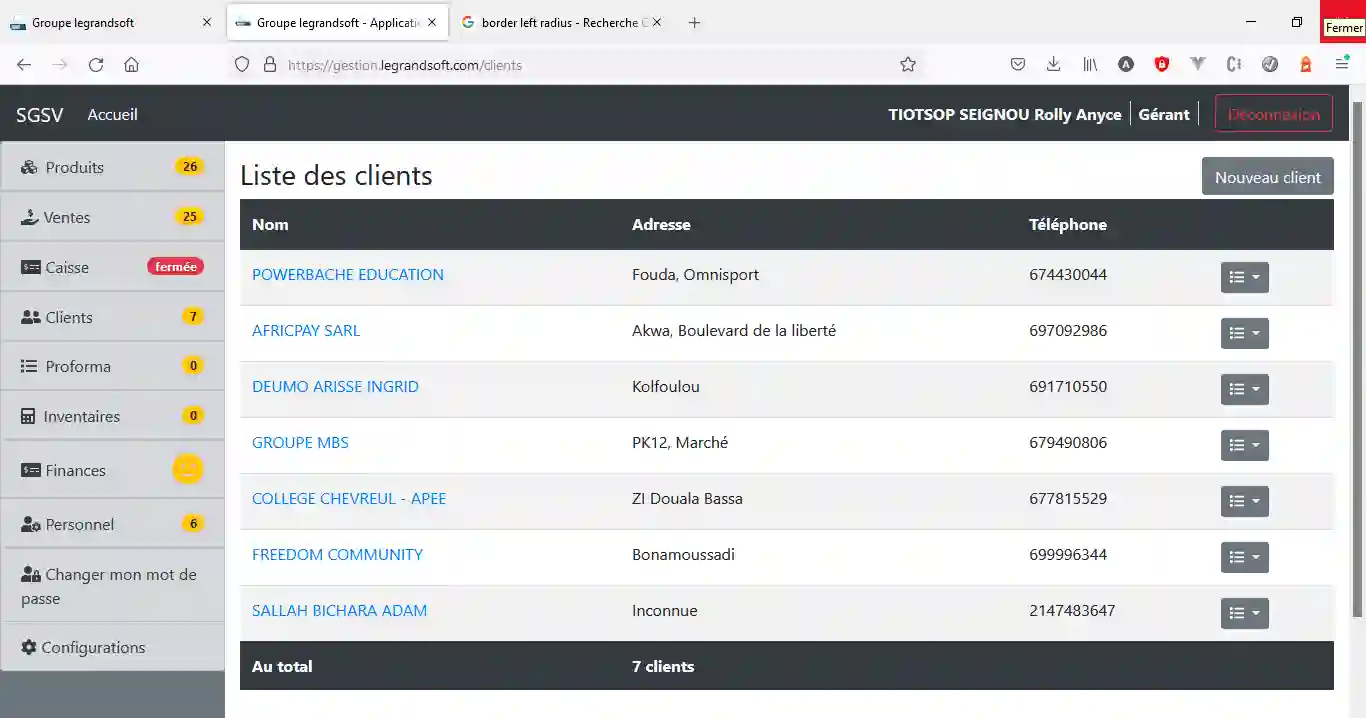Viewport: 1366px width, 718px height.
Task: Expand actions for SALLAH BICHARA ADAM row
Action: pos(1244,613)
